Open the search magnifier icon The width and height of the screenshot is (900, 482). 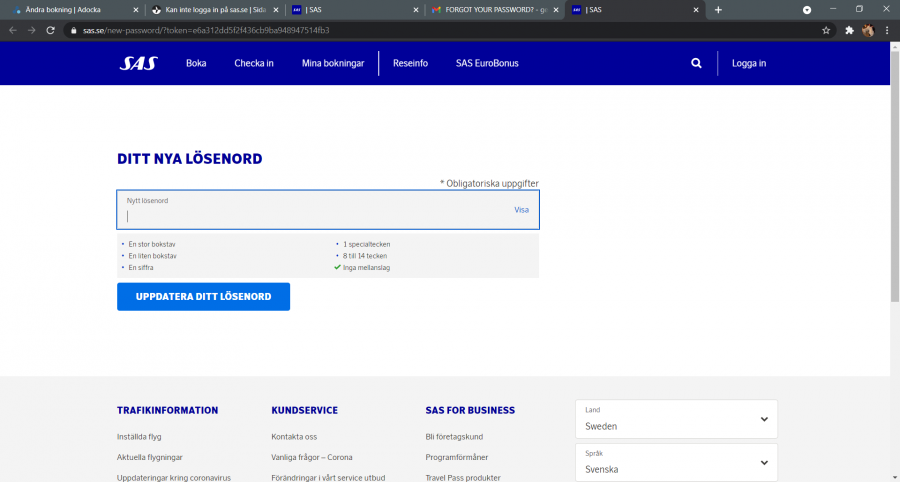click(x=696, y=63)
